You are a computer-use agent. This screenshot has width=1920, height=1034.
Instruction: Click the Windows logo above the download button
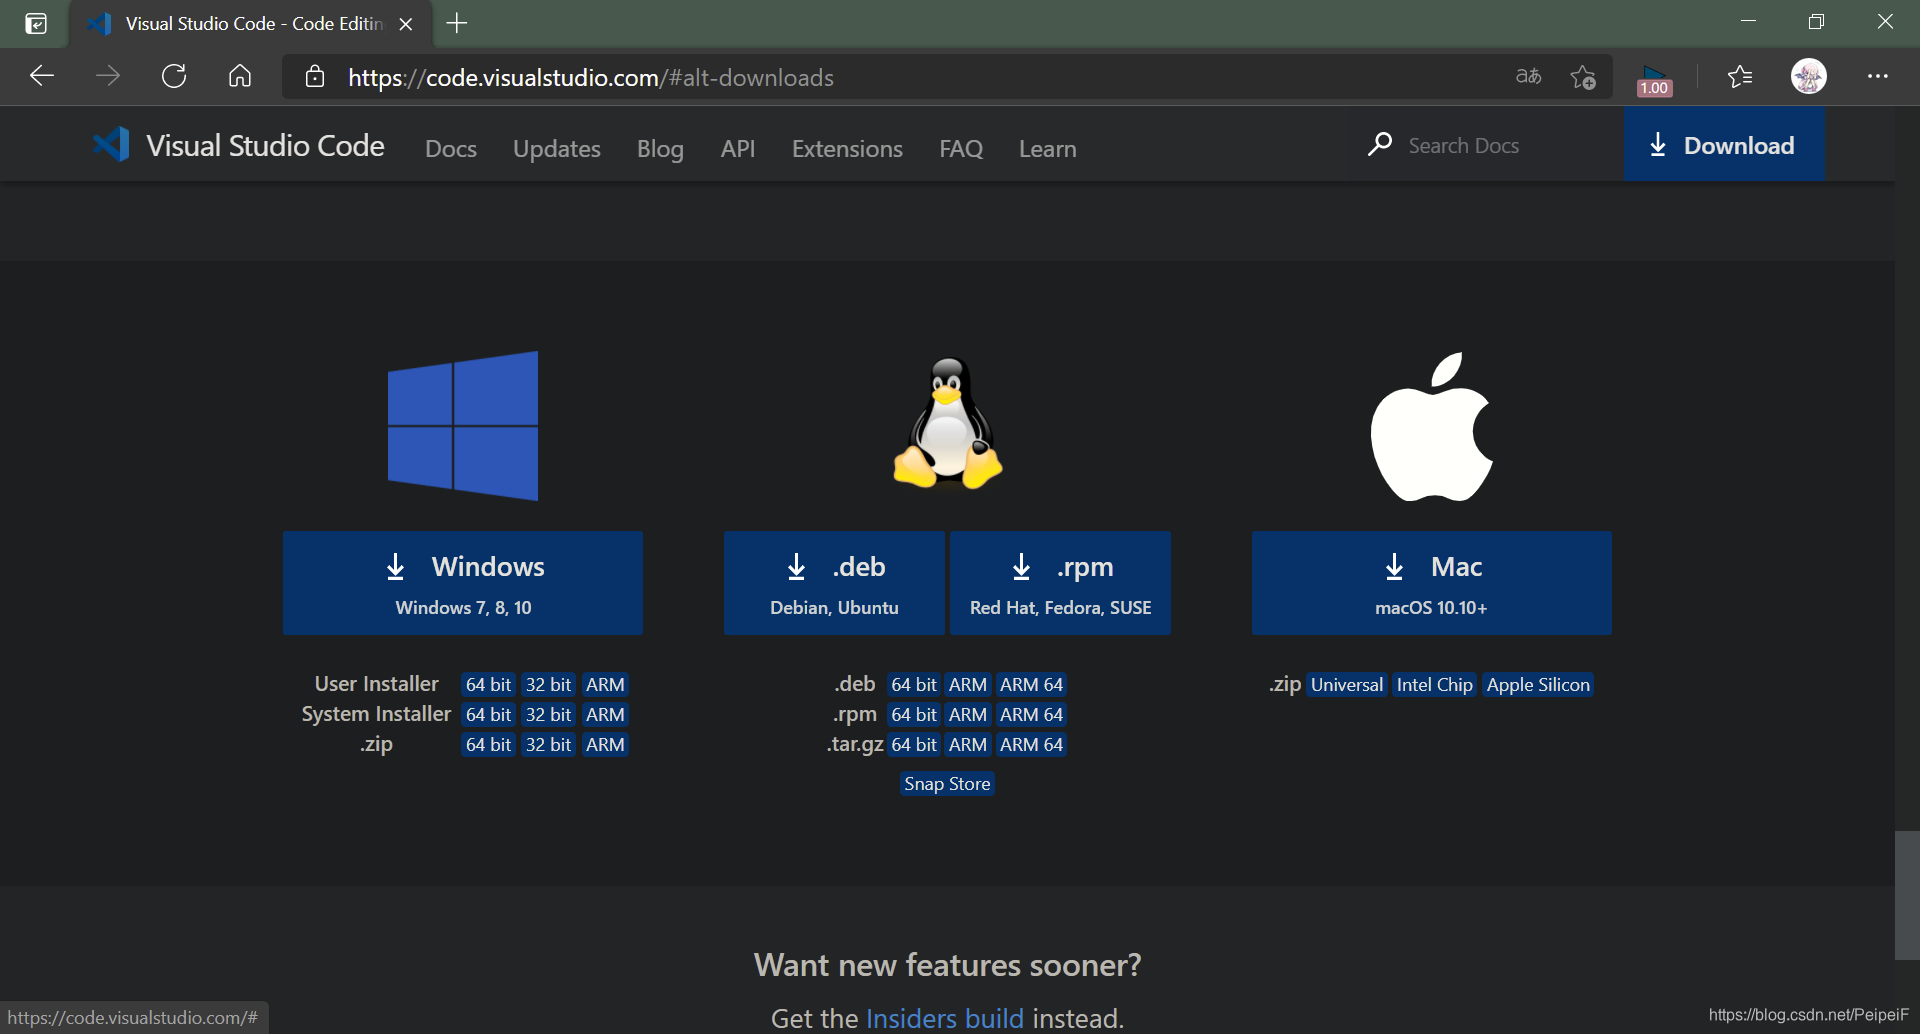[x=463, y=425]
